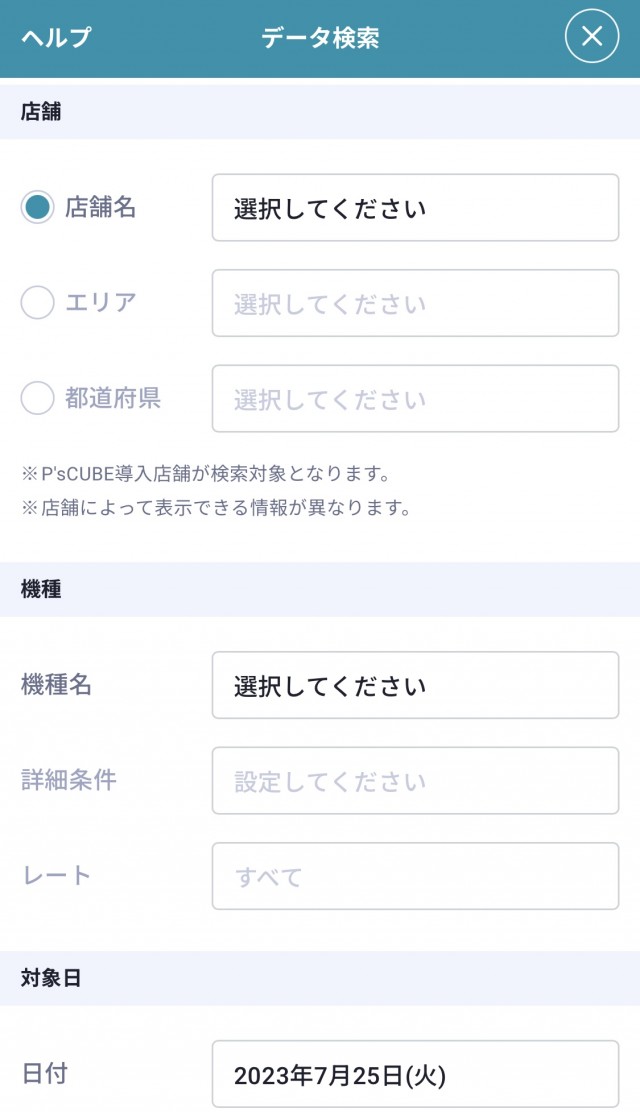The image size is (640, 1112).
Task: Open the エリア selection dropdown
Action: (x=415, y=303)
